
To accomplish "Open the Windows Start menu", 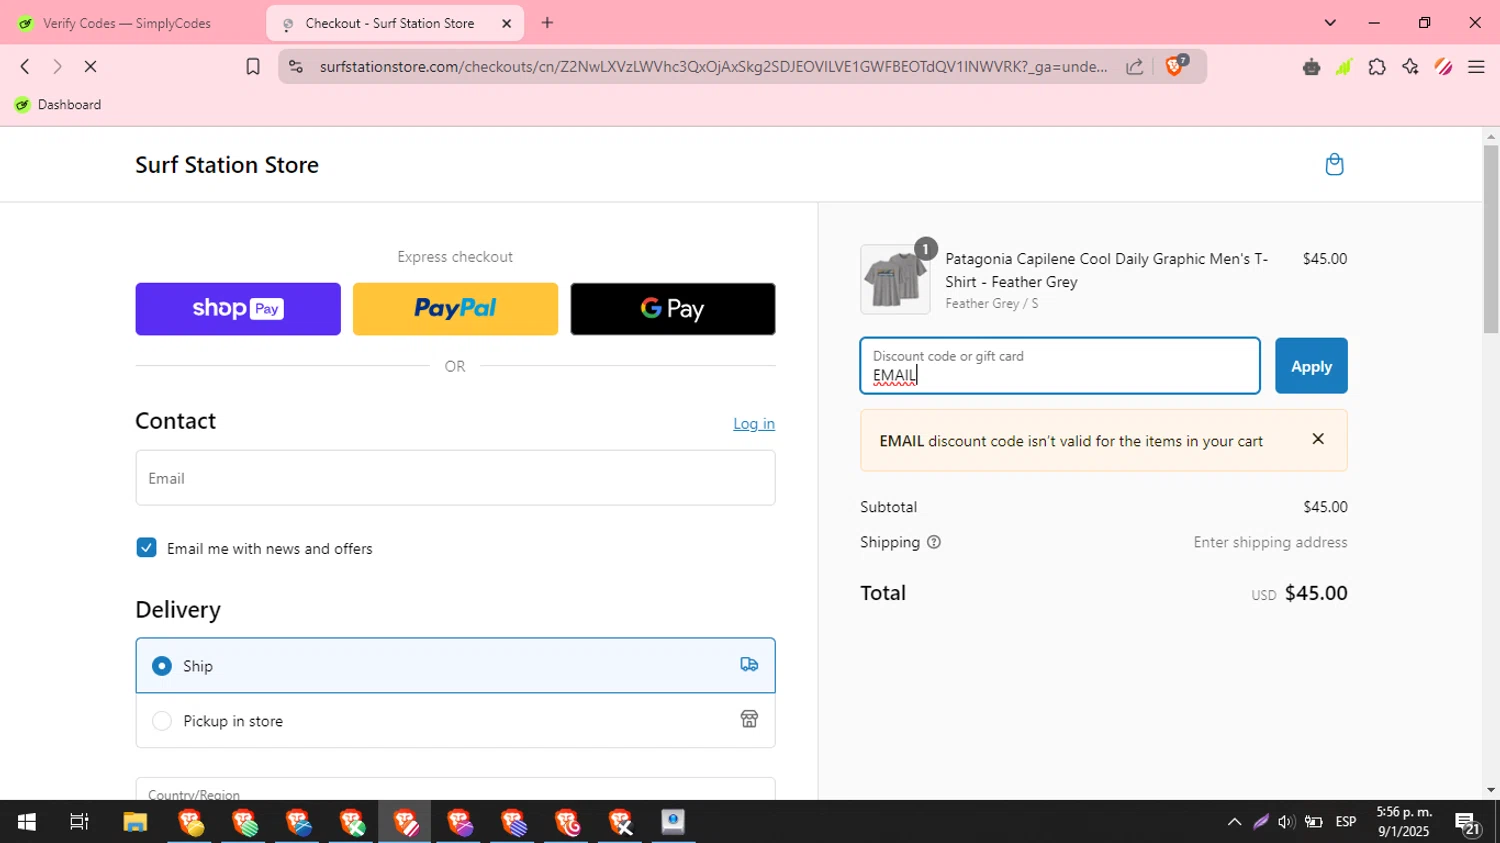I will (27, 822).
